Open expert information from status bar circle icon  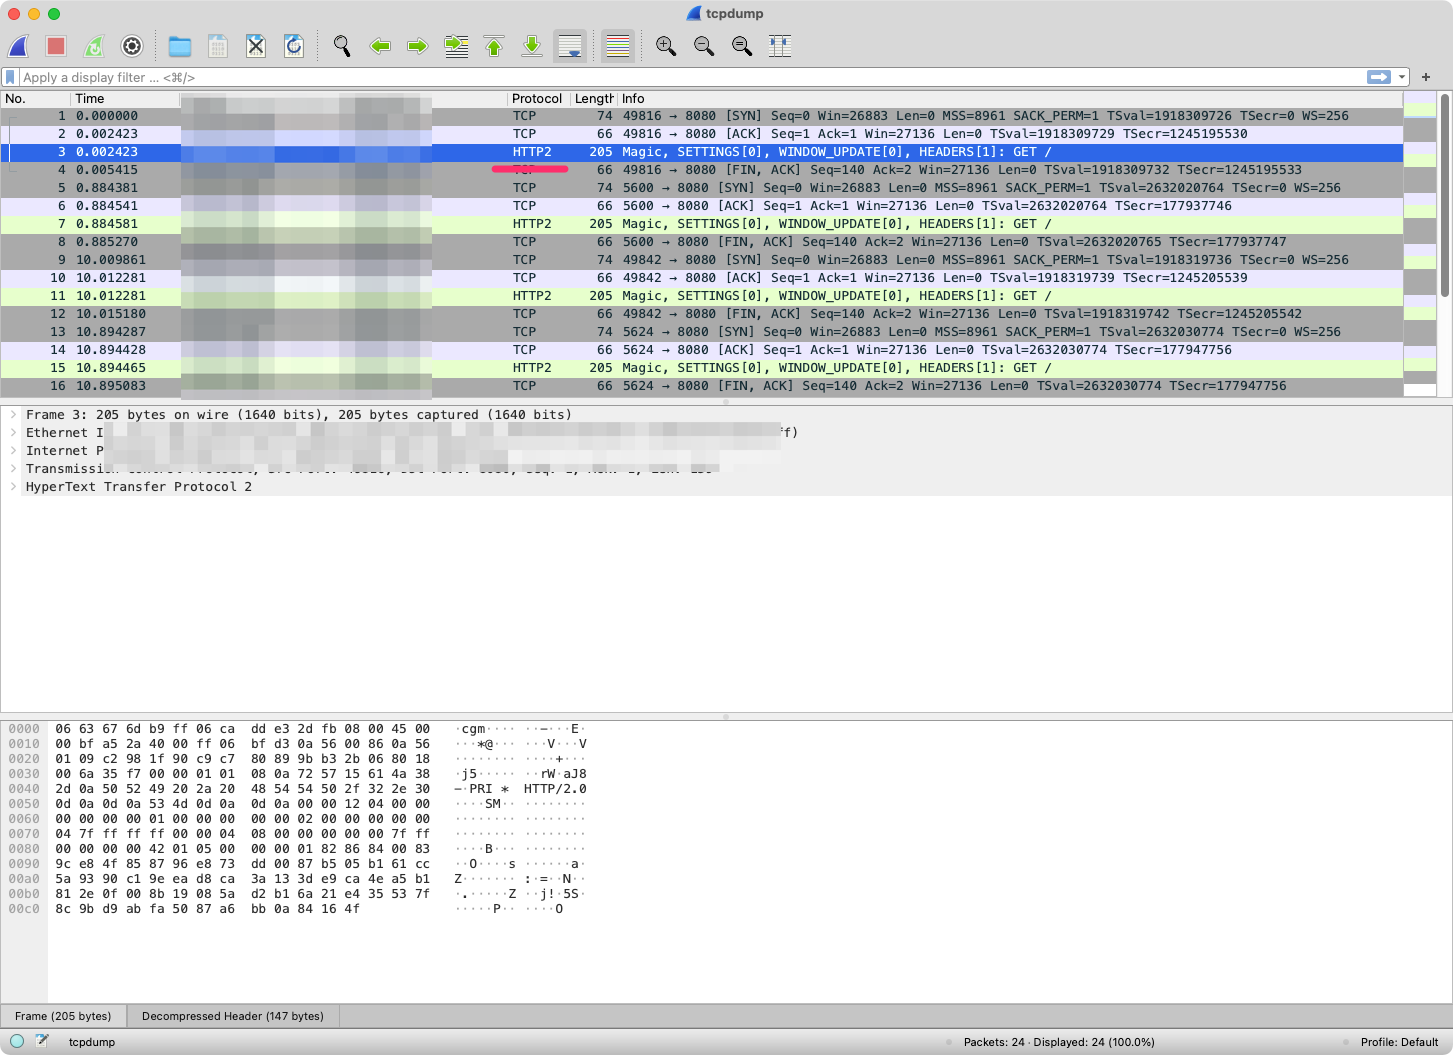[x=17, y=1041]
